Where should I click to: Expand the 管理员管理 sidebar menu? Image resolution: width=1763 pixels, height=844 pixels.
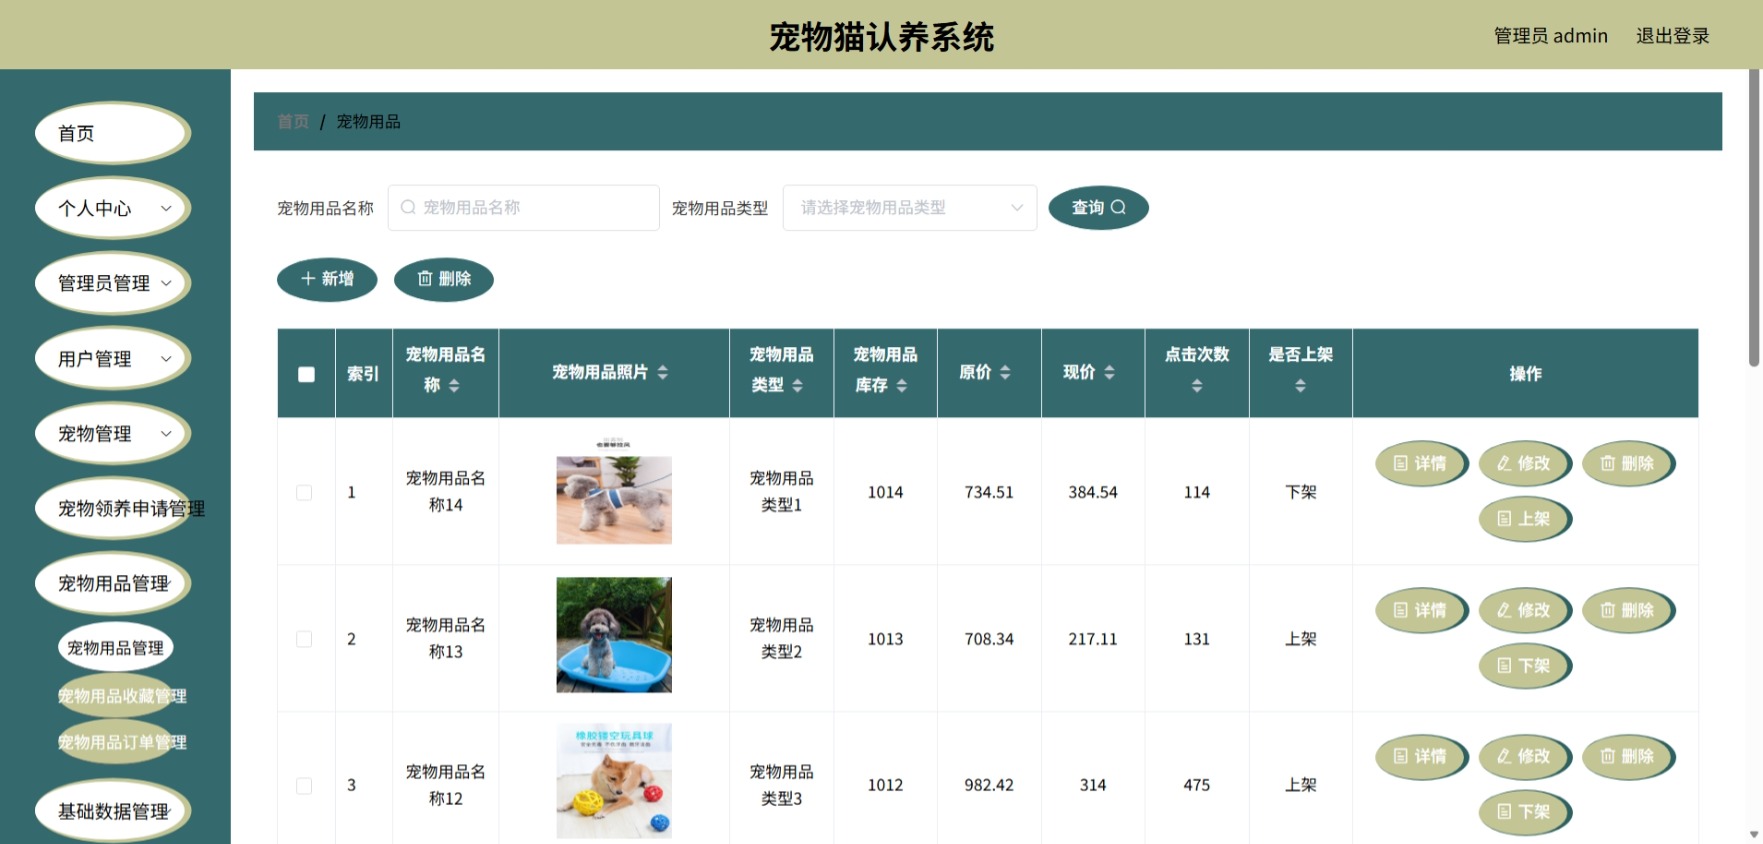point(113,283)
